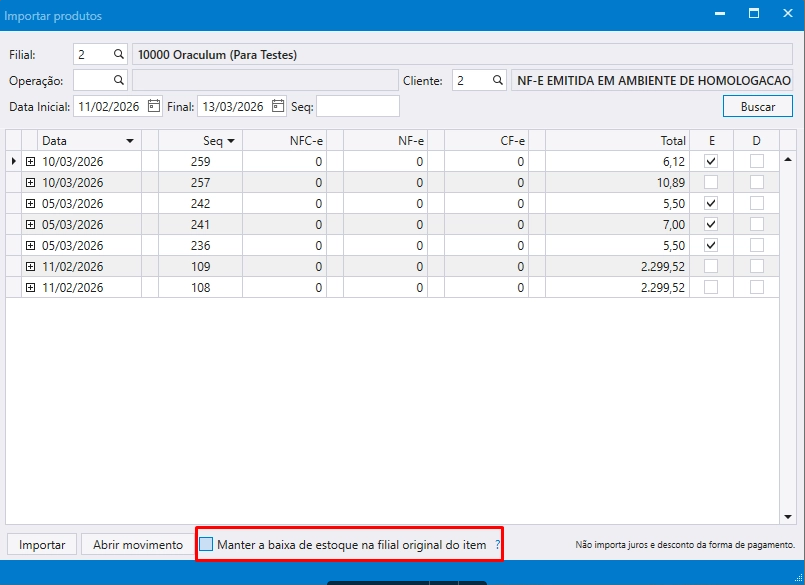Open the Data Inicial calendar picker
Screen dimensions: 805x585
pyautogui.click(x=154, y=106)
